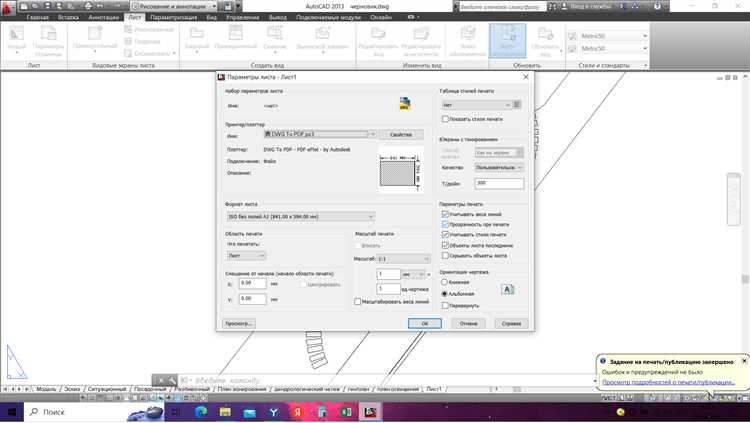This screenshot has height=423, width=750.
Task: Open the 'Что печатать' dropdown
Action: 246,256
